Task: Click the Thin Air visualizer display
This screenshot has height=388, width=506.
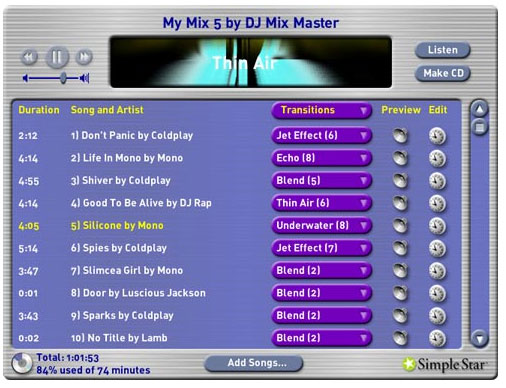Action: click(x=251, y=62)
